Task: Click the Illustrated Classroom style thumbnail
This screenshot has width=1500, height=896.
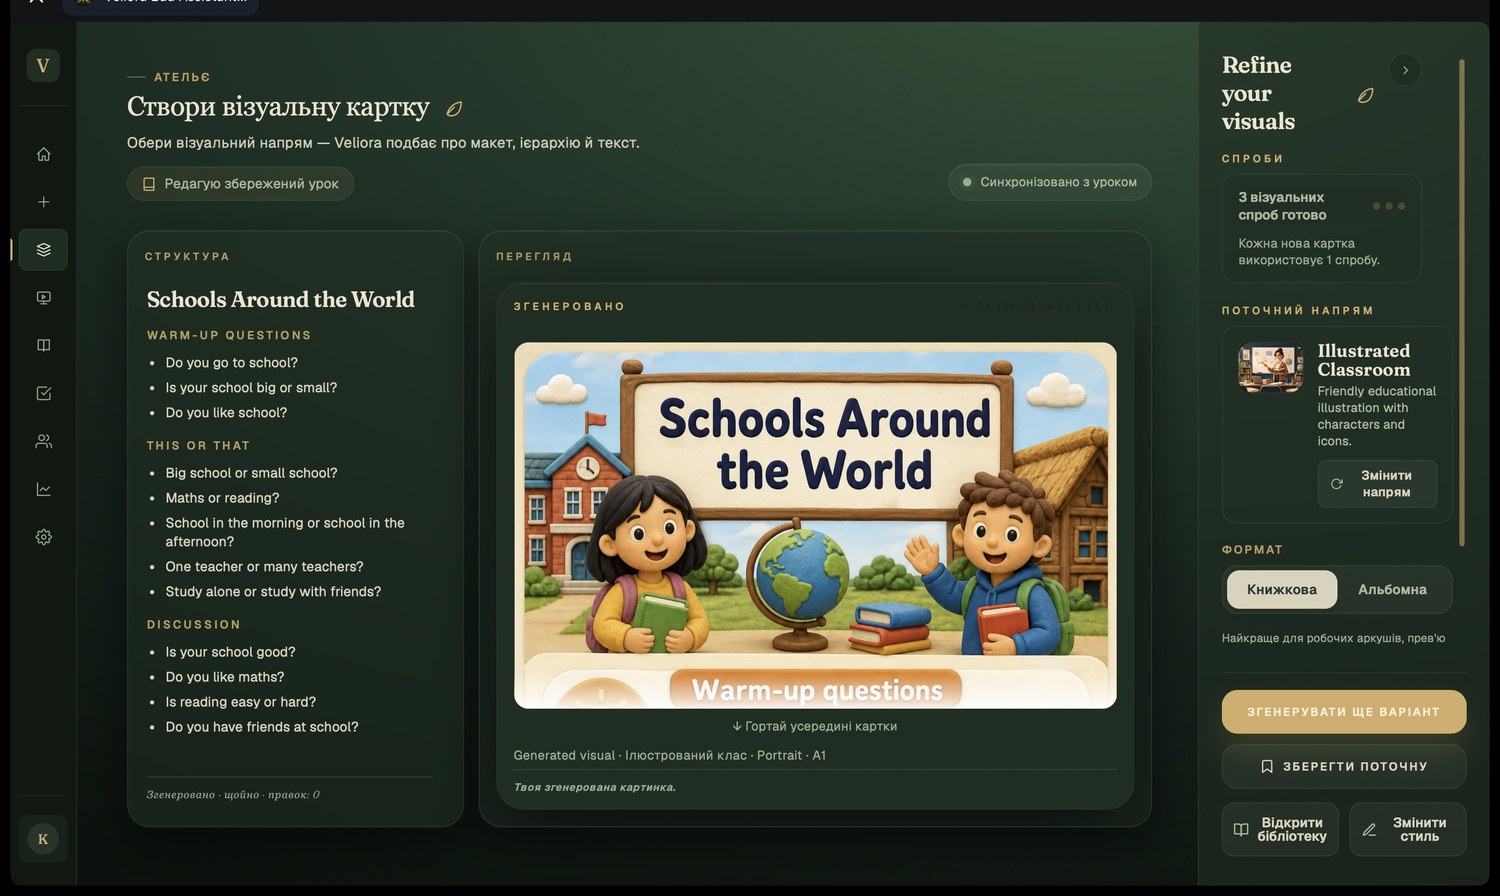Action: click(1271, 368)
